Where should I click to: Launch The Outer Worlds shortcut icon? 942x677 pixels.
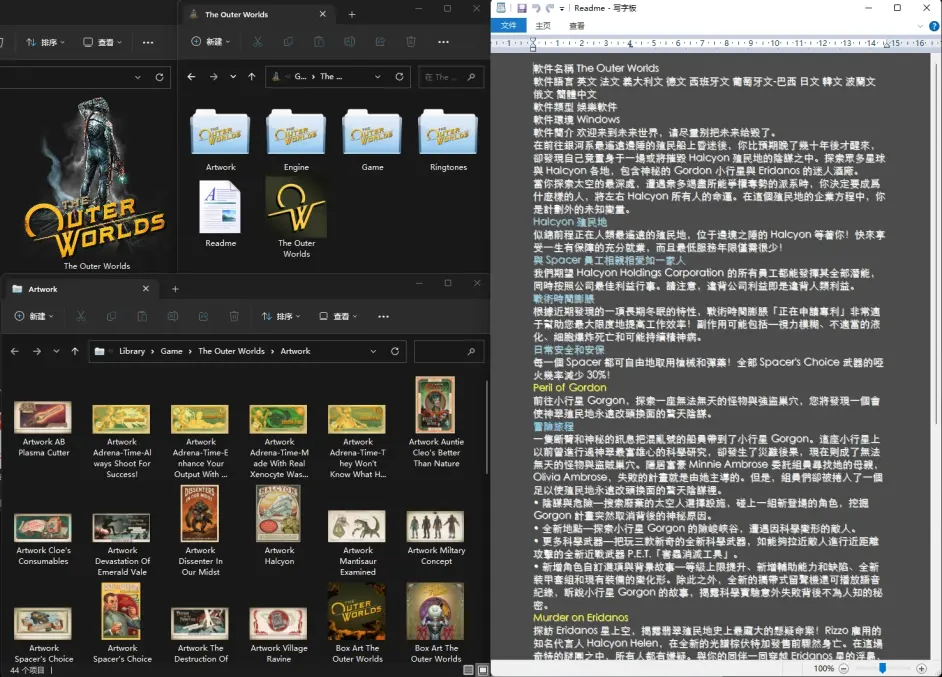click(296, 207)
